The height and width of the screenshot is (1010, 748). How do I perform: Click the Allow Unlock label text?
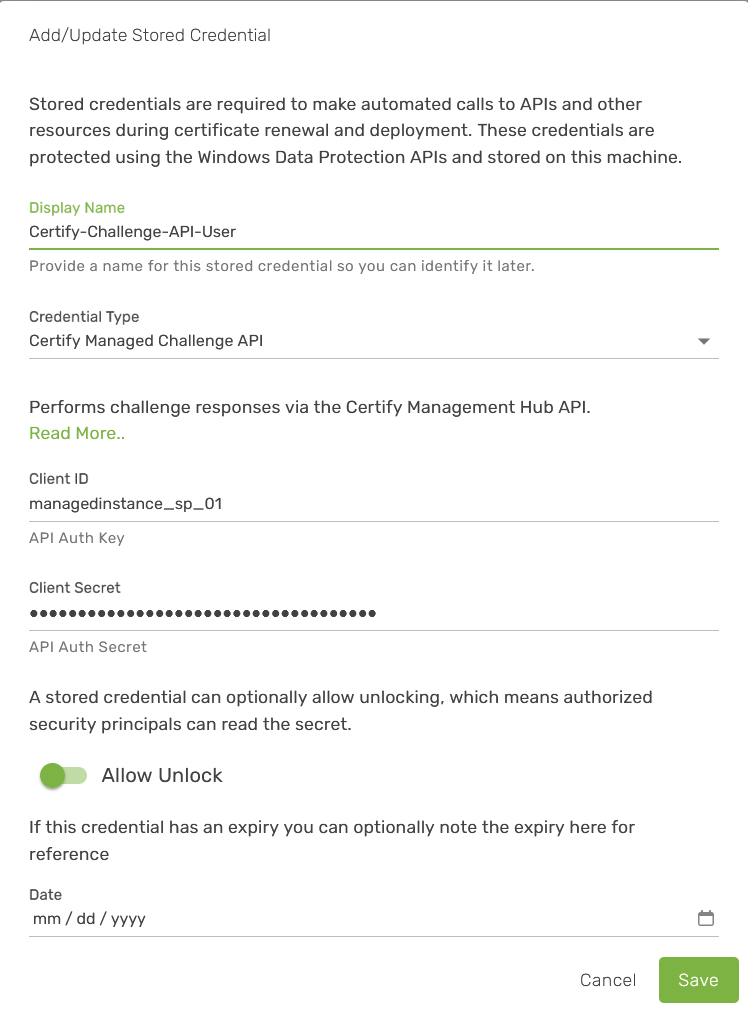coord(162,775)
